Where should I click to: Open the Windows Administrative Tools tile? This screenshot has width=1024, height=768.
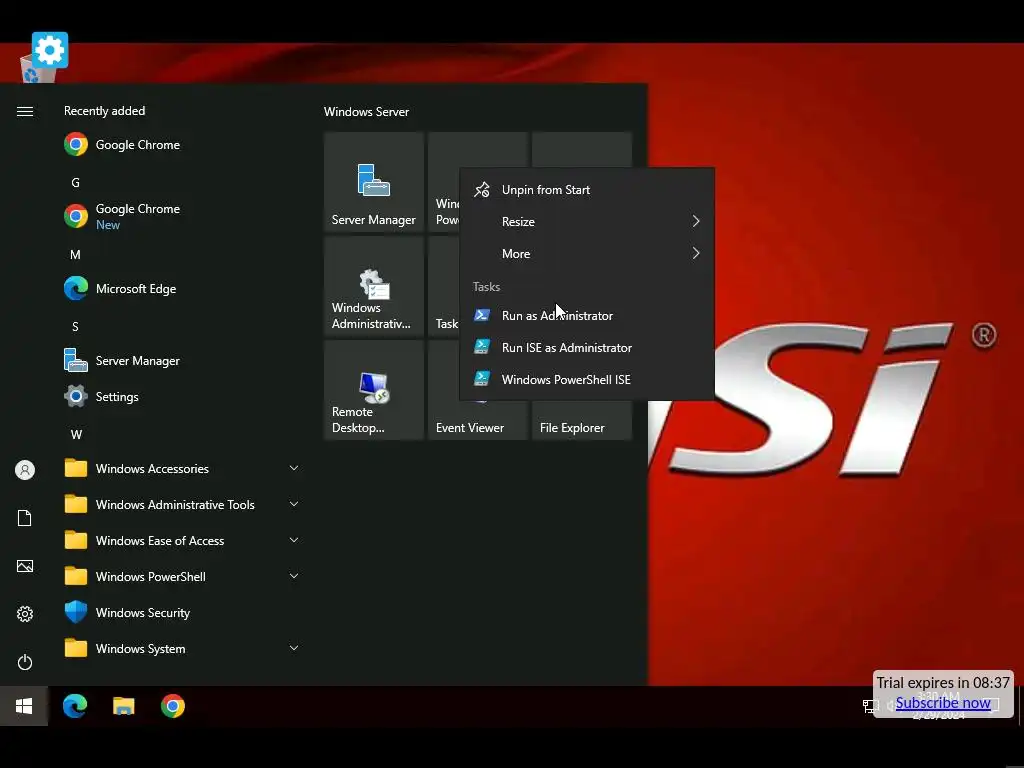(374, 286)
